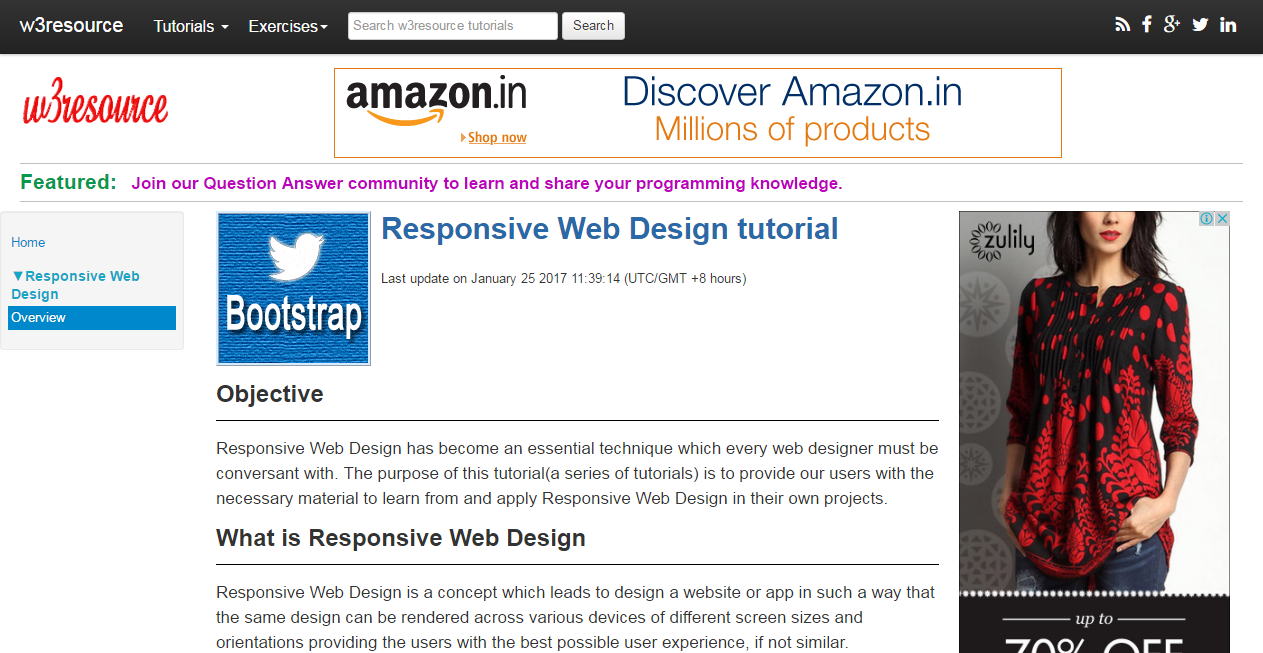This screenshot has width=1263, height=653.
Task: Click the Search button
Action: [x=593, y=26]
